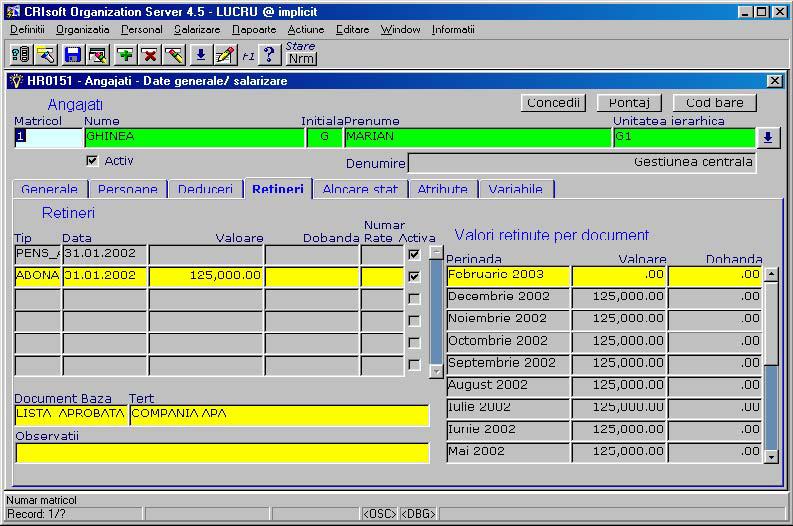Check the Activa box on fourth Retineri row
The height and width of the screenshot is (526, 793).
[414, 321]
